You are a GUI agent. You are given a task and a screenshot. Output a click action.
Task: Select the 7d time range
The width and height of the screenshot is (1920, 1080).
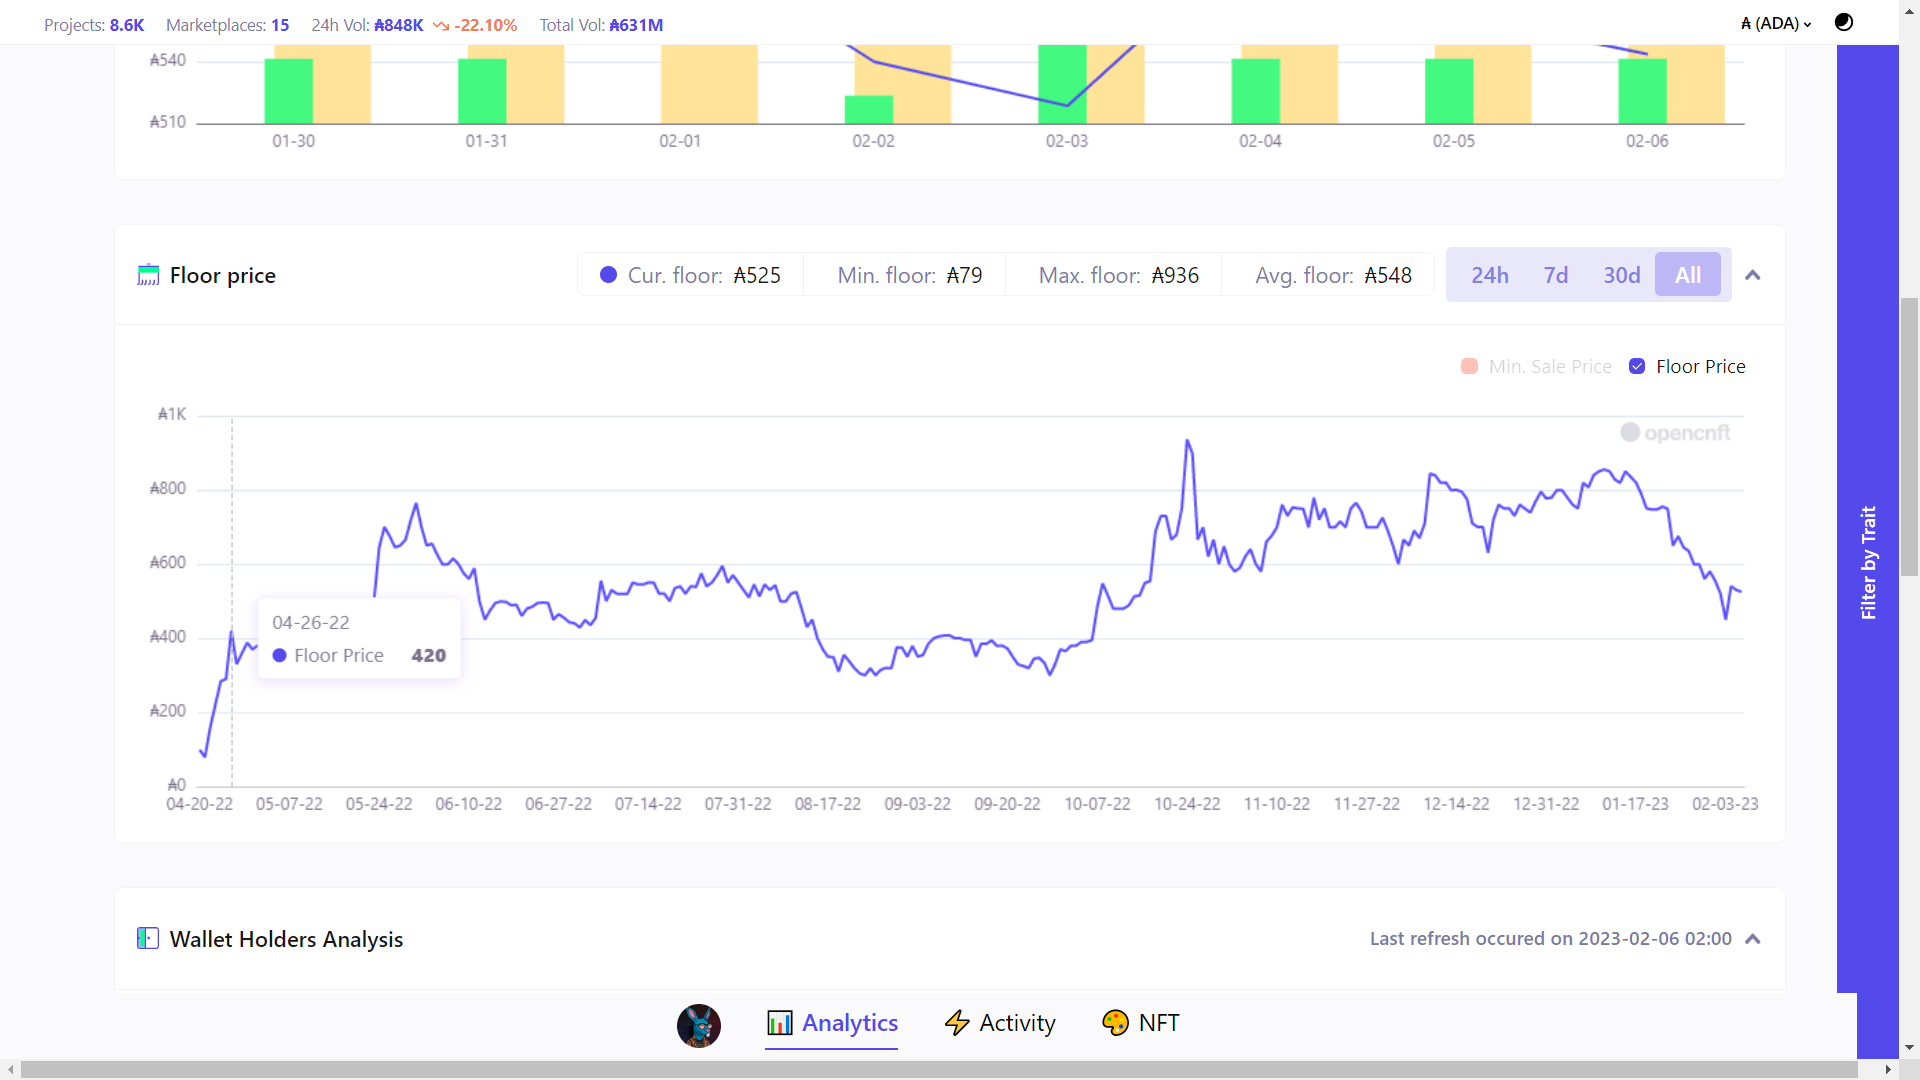[x=1555, y=275]
